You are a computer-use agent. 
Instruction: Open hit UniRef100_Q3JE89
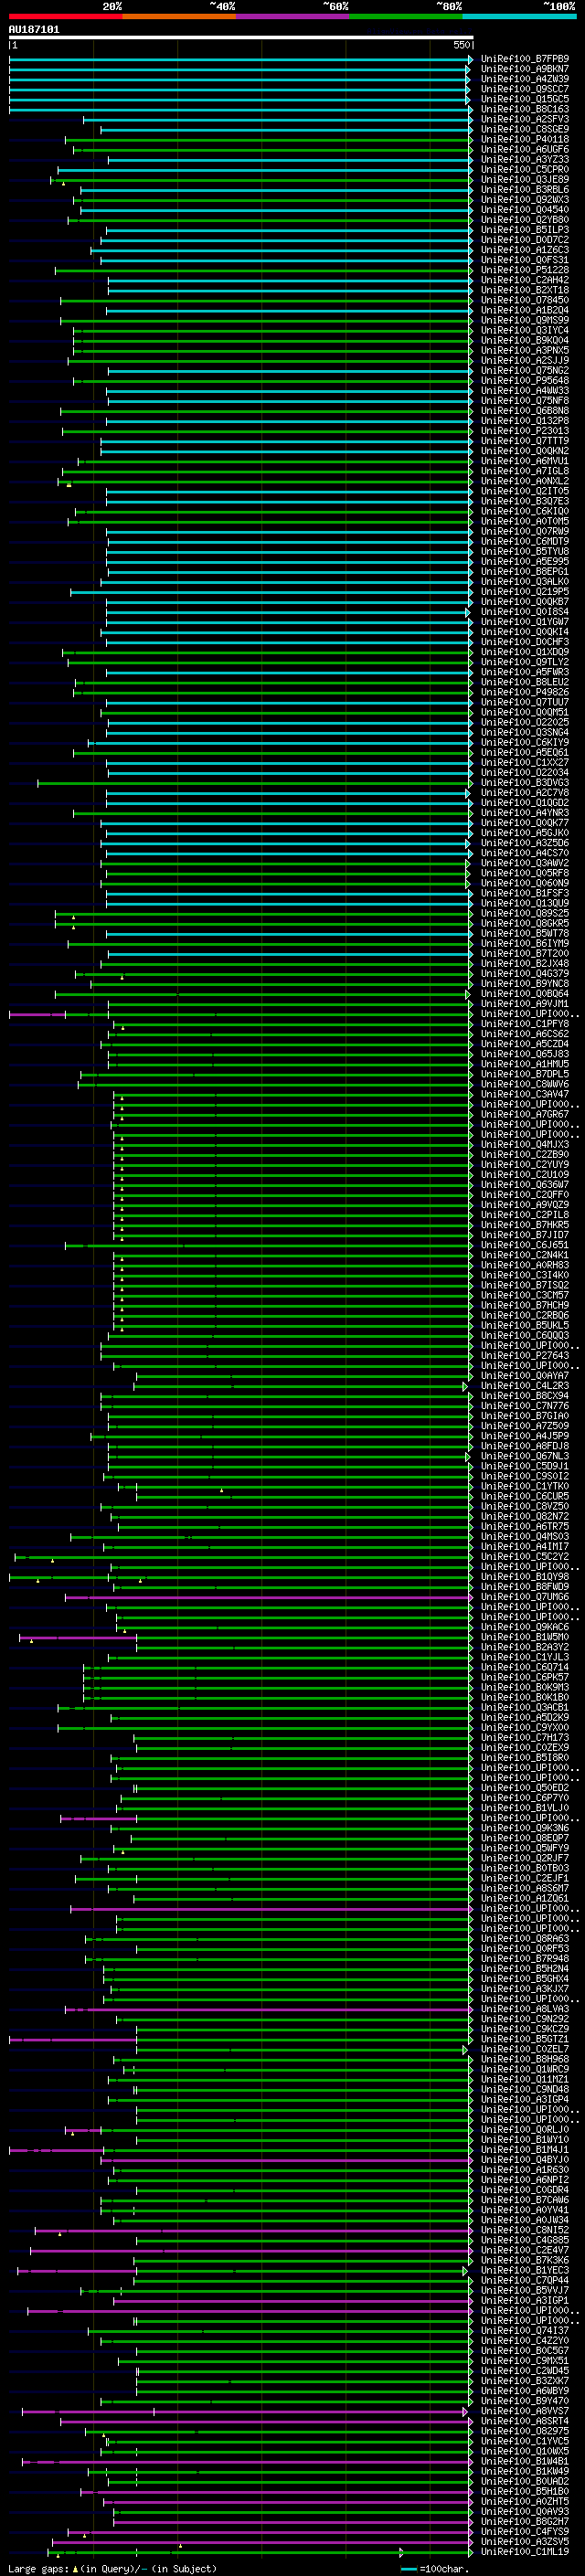(525, 180)
